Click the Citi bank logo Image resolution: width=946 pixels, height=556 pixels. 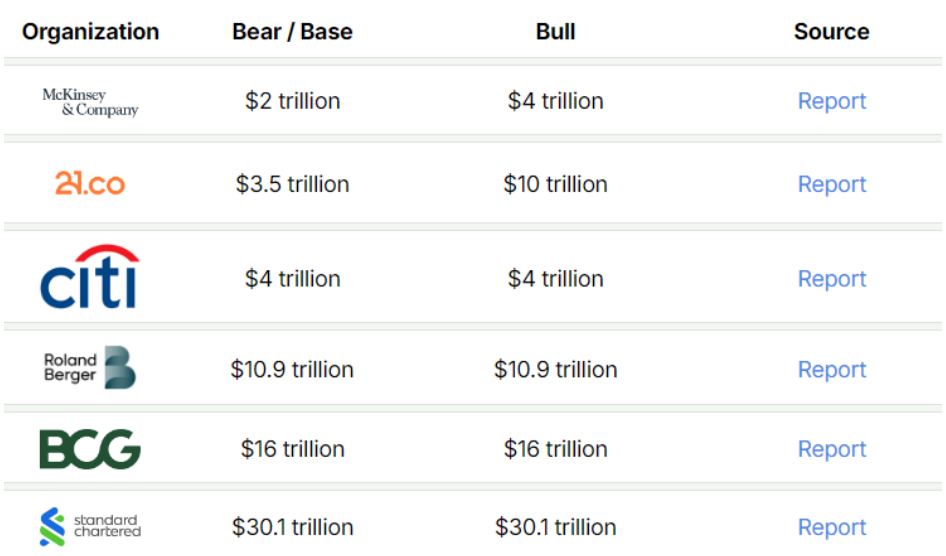[x=90, y=277]
